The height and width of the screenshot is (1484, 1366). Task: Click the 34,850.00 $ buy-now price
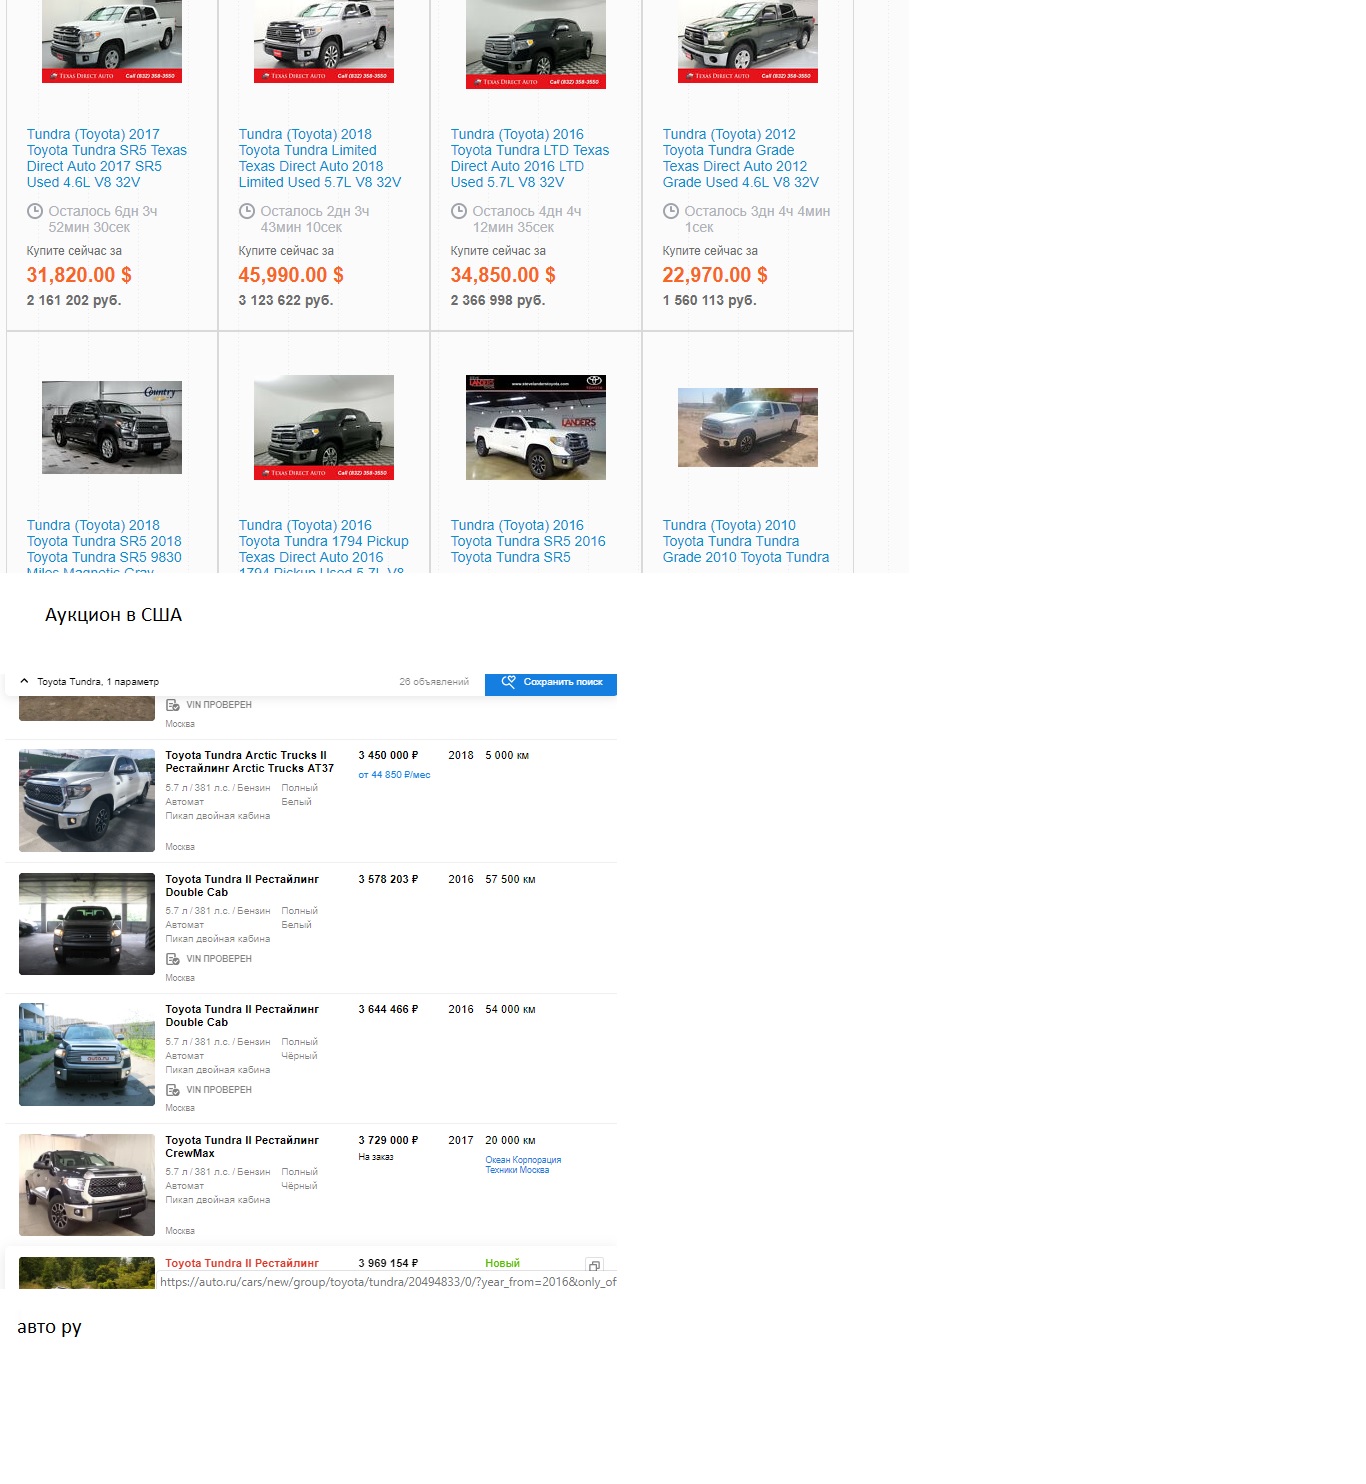tap(503, 275)
